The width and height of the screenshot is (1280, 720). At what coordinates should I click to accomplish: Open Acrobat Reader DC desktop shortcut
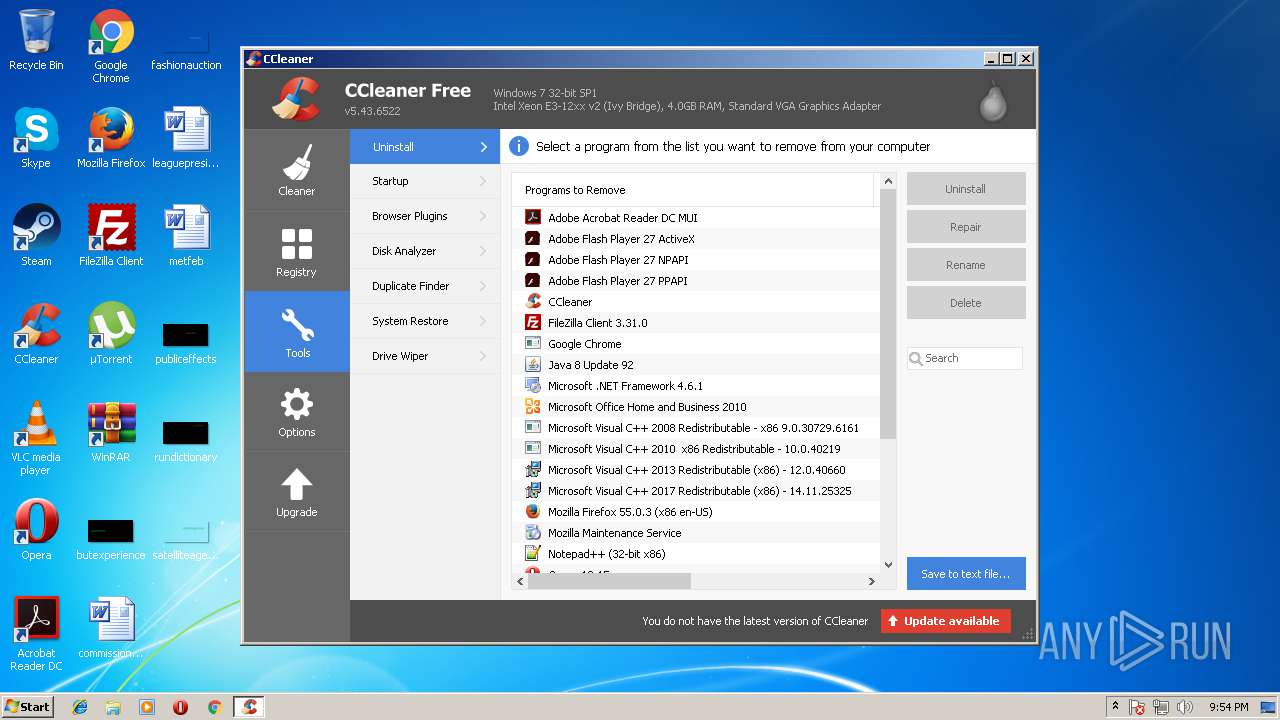tap(36, 634)
